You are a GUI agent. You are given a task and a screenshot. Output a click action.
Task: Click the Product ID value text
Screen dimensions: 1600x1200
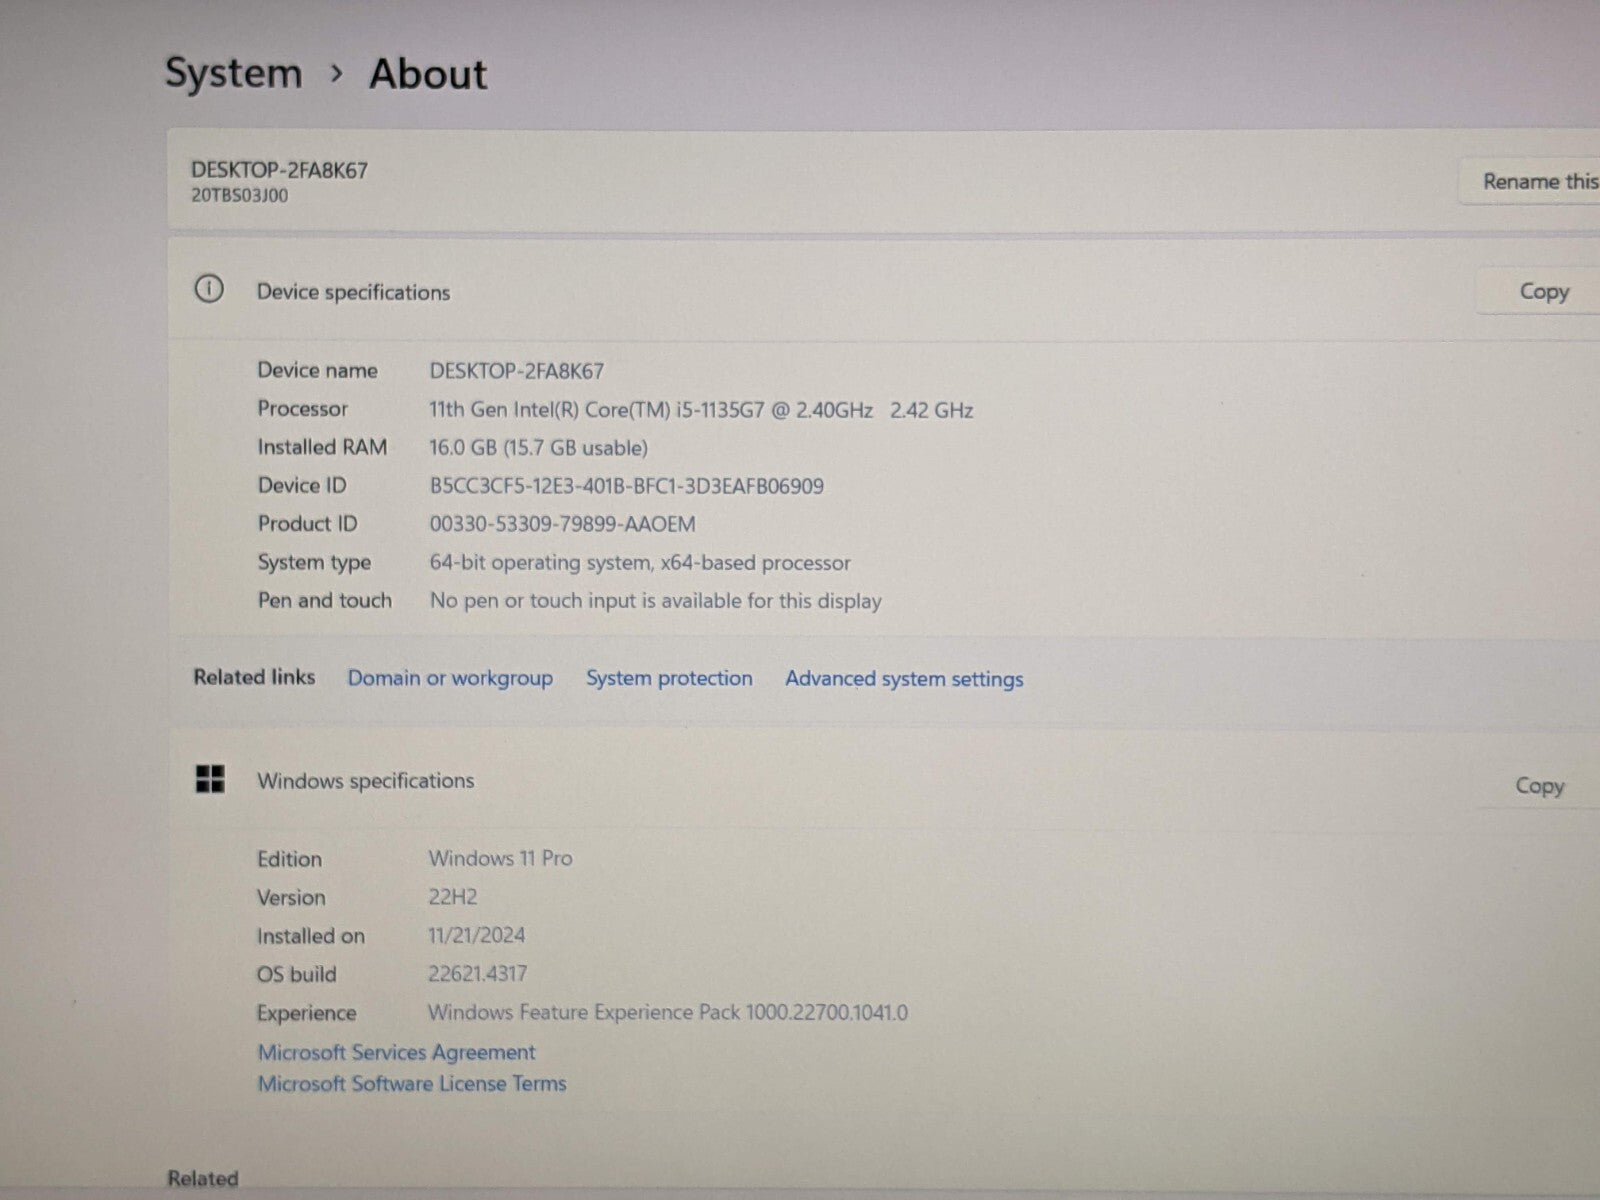(562, 524)
